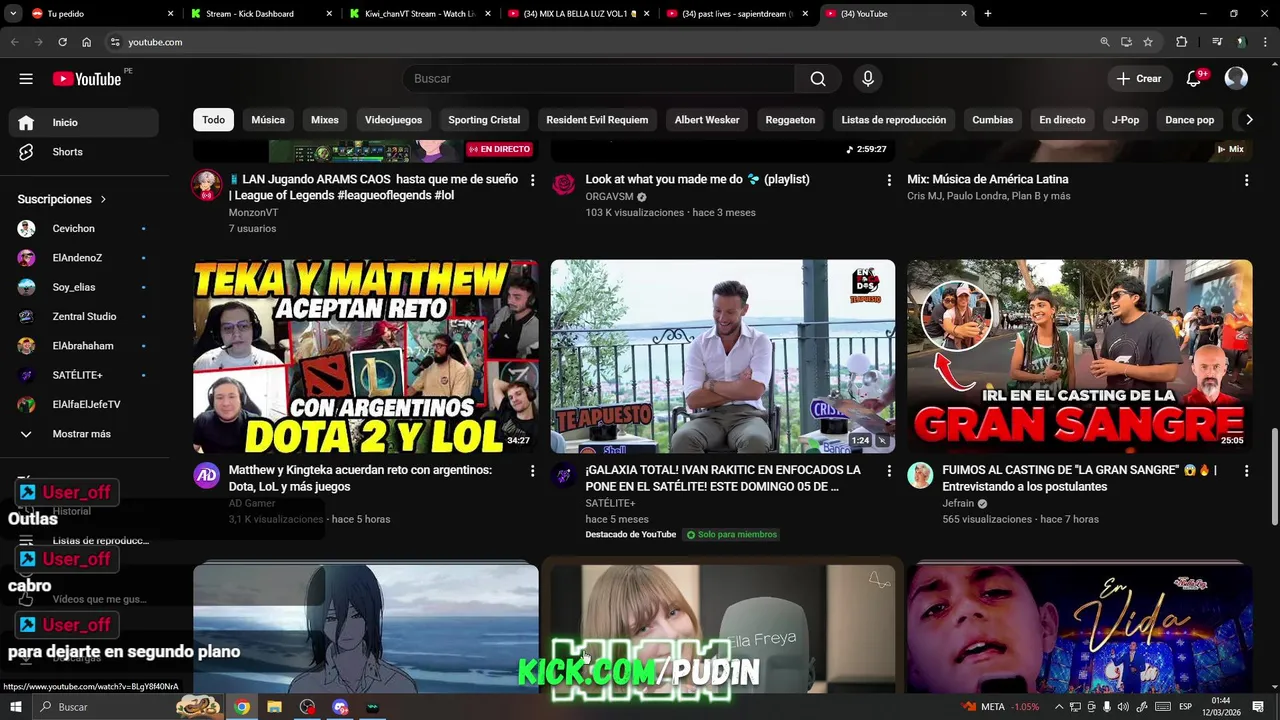Screen dimensions: 1280x720
Task: Select the J-Pop chip
Action: [x=1125, y=120]
